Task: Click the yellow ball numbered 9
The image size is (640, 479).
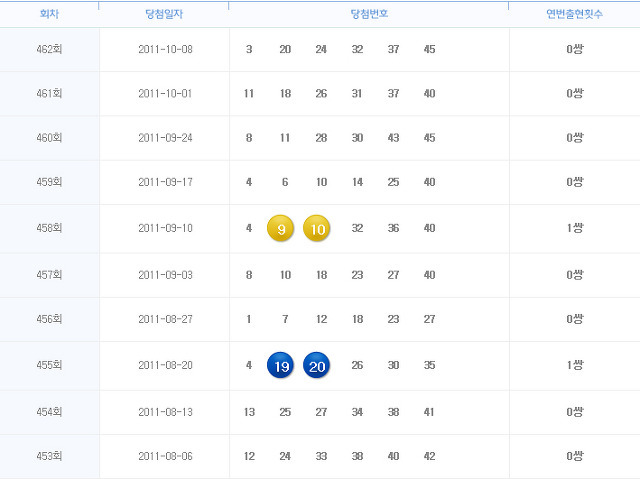Action: click(x=280, y=228)
